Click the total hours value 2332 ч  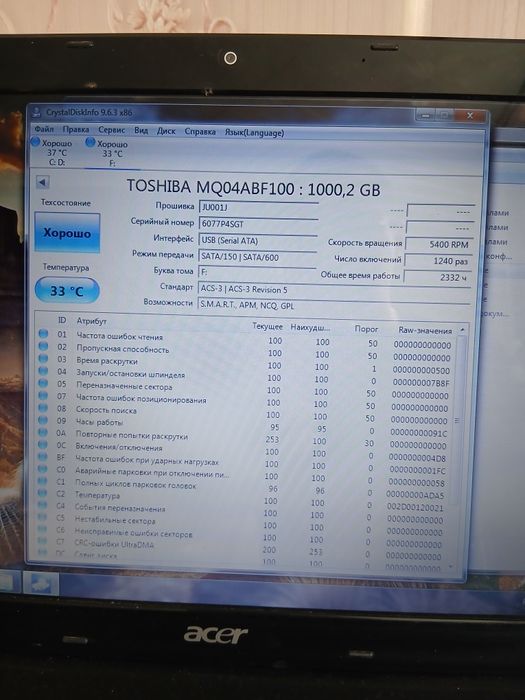[x=437, y=277]
